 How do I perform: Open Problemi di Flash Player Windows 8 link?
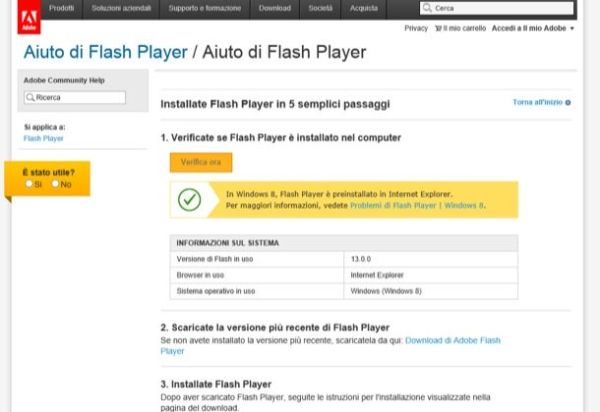coord(417,205)
